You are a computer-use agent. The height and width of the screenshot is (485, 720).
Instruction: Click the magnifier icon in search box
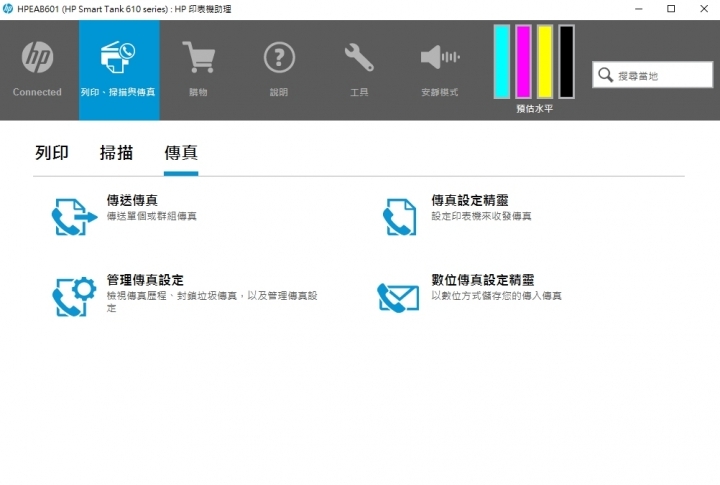click(606, 75)
